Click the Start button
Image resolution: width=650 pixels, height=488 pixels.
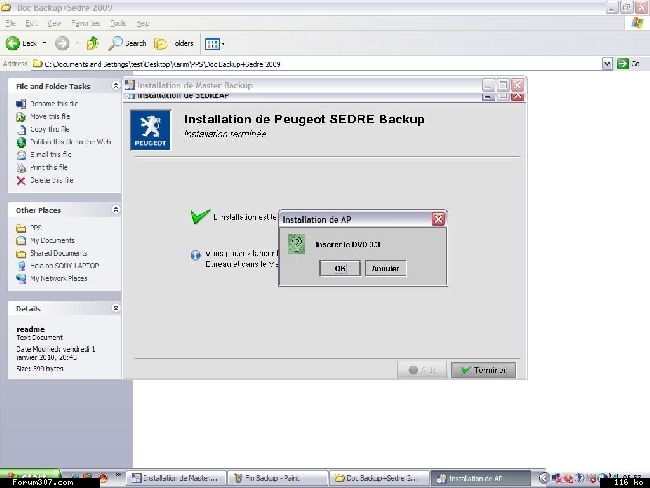click(x=30, y=476)
